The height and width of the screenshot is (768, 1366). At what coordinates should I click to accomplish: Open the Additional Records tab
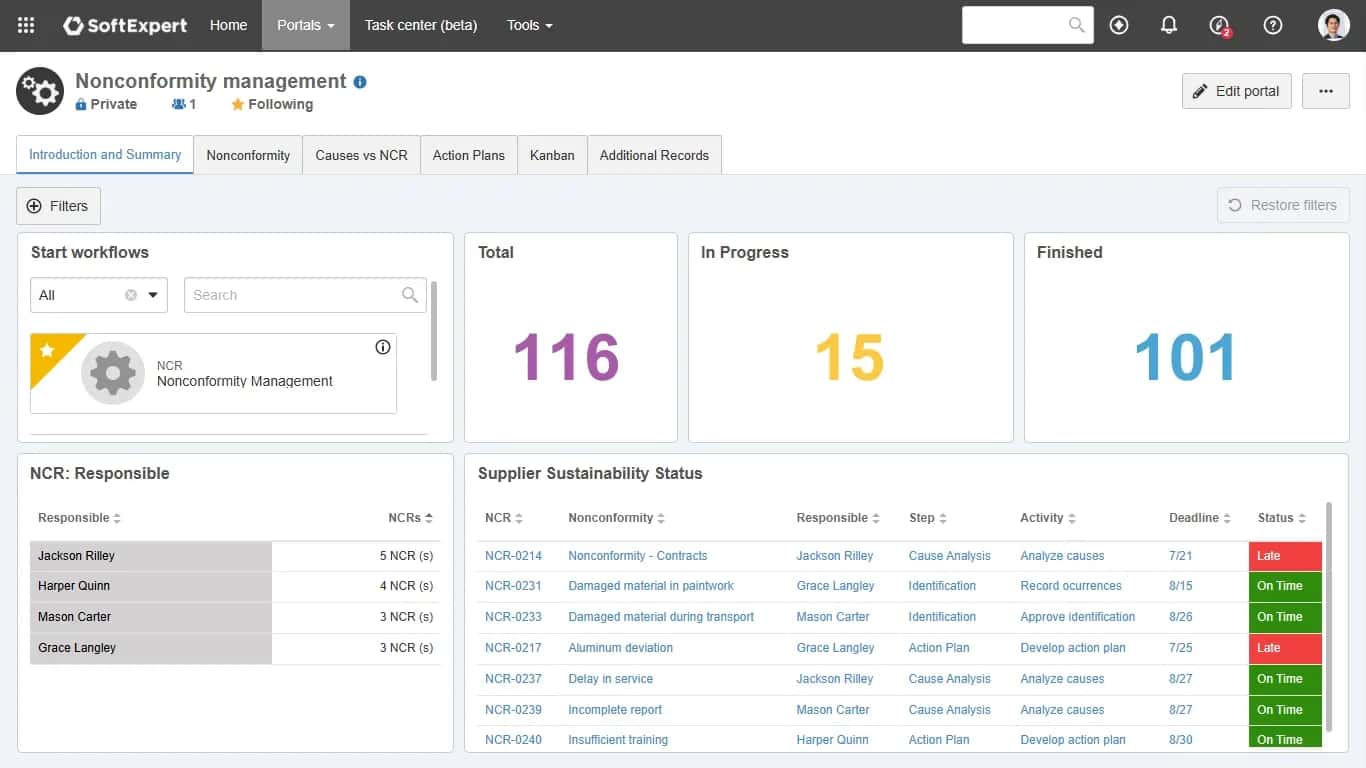654,155
